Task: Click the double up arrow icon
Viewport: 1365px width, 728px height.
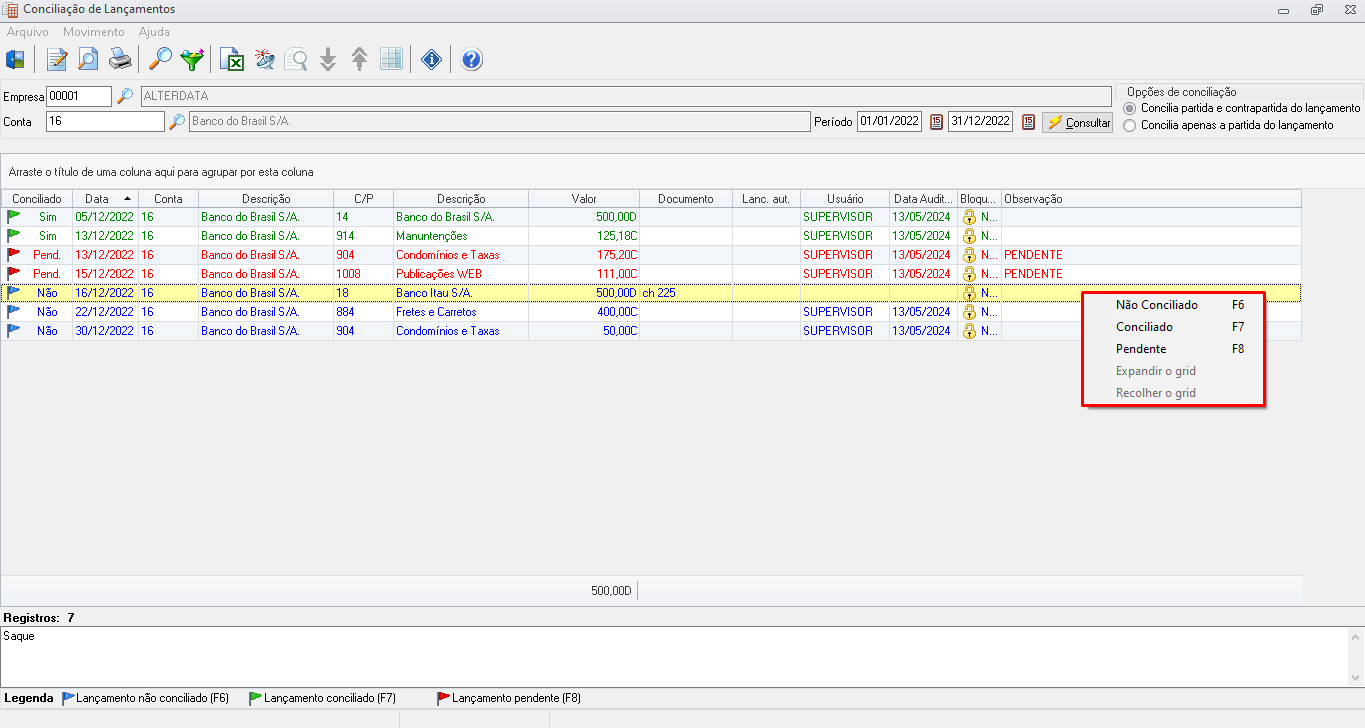Action: 360,59
